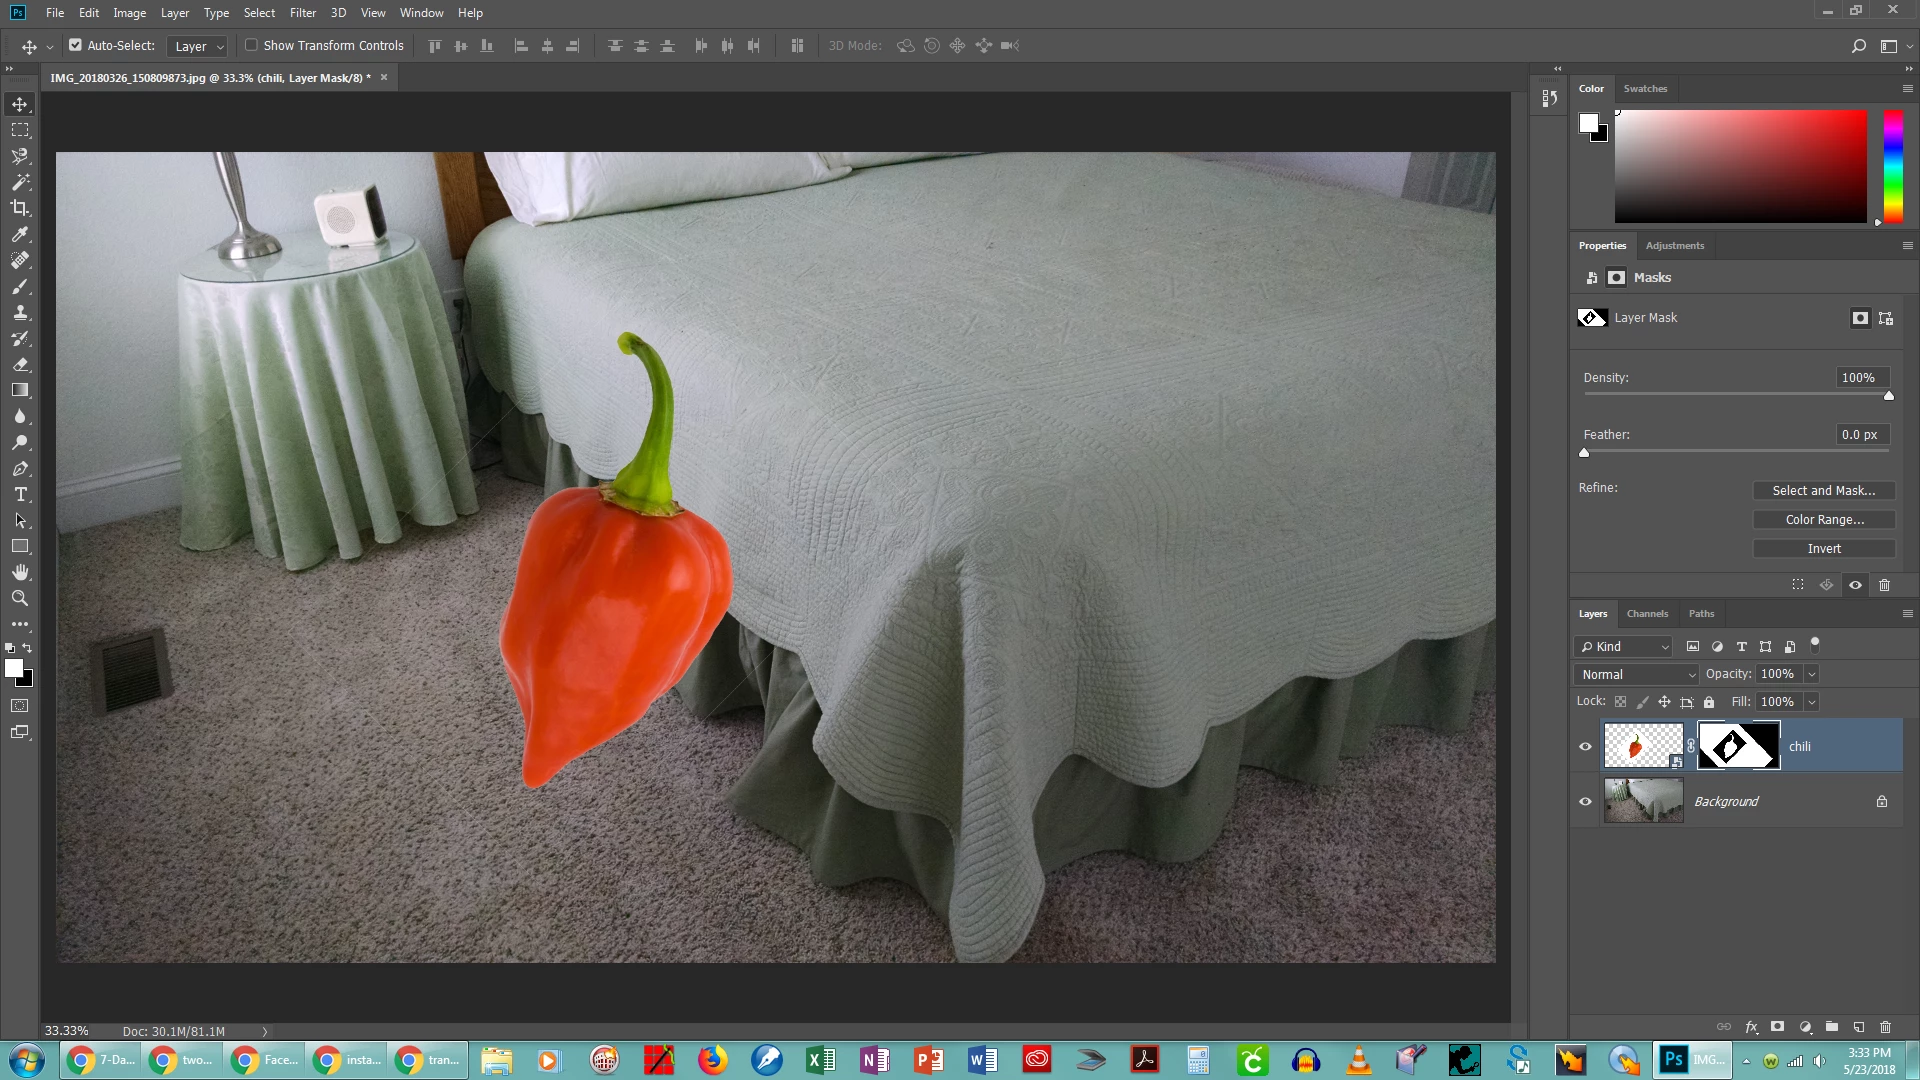Open the Auto-Select Layer dropdown
Viewport: 1920px width, 1080px height.
(x=199, y=46)
